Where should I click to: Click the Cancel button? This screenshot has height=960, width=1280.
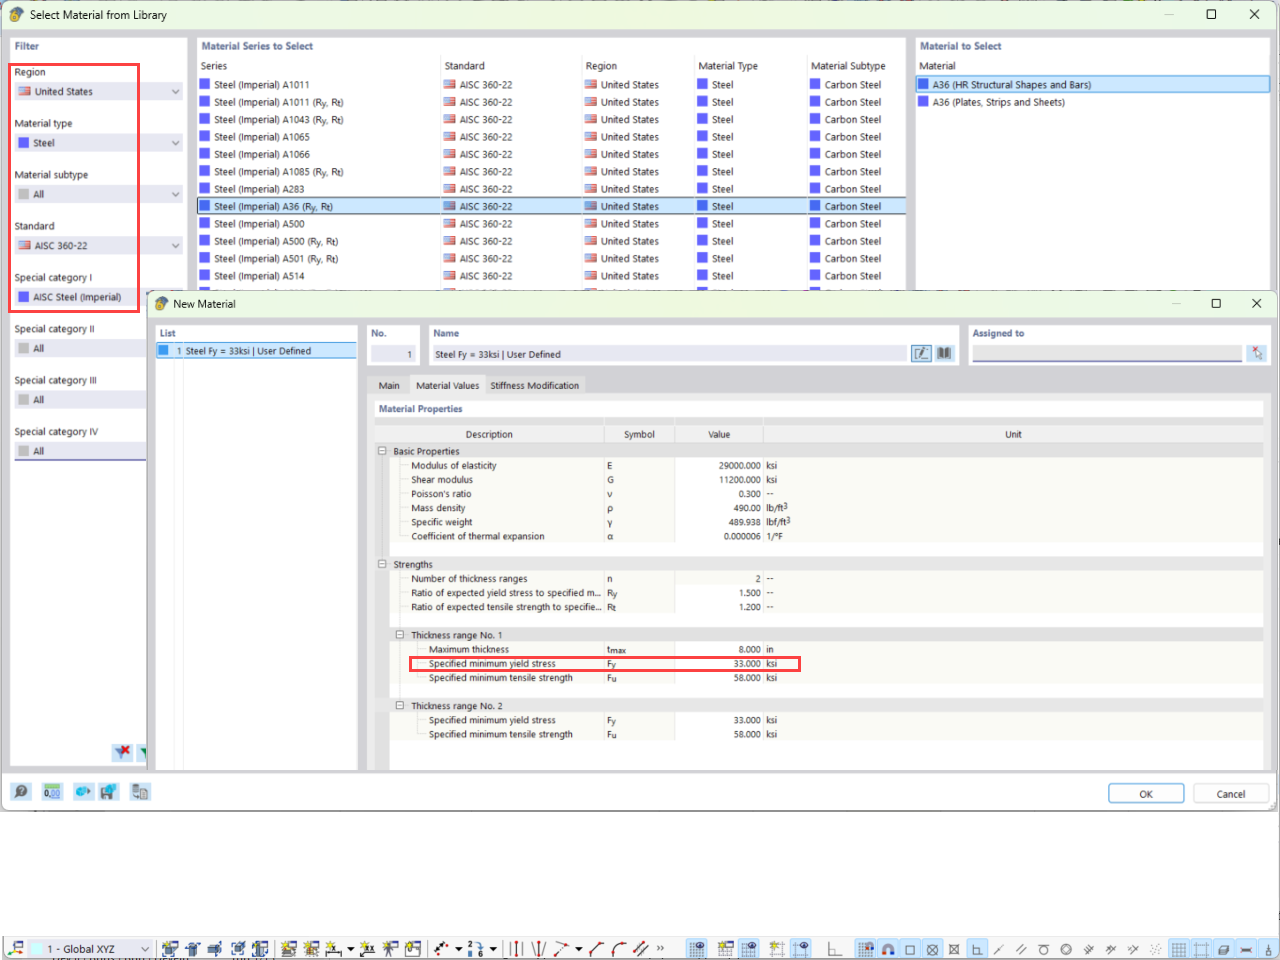(1230, 793)
